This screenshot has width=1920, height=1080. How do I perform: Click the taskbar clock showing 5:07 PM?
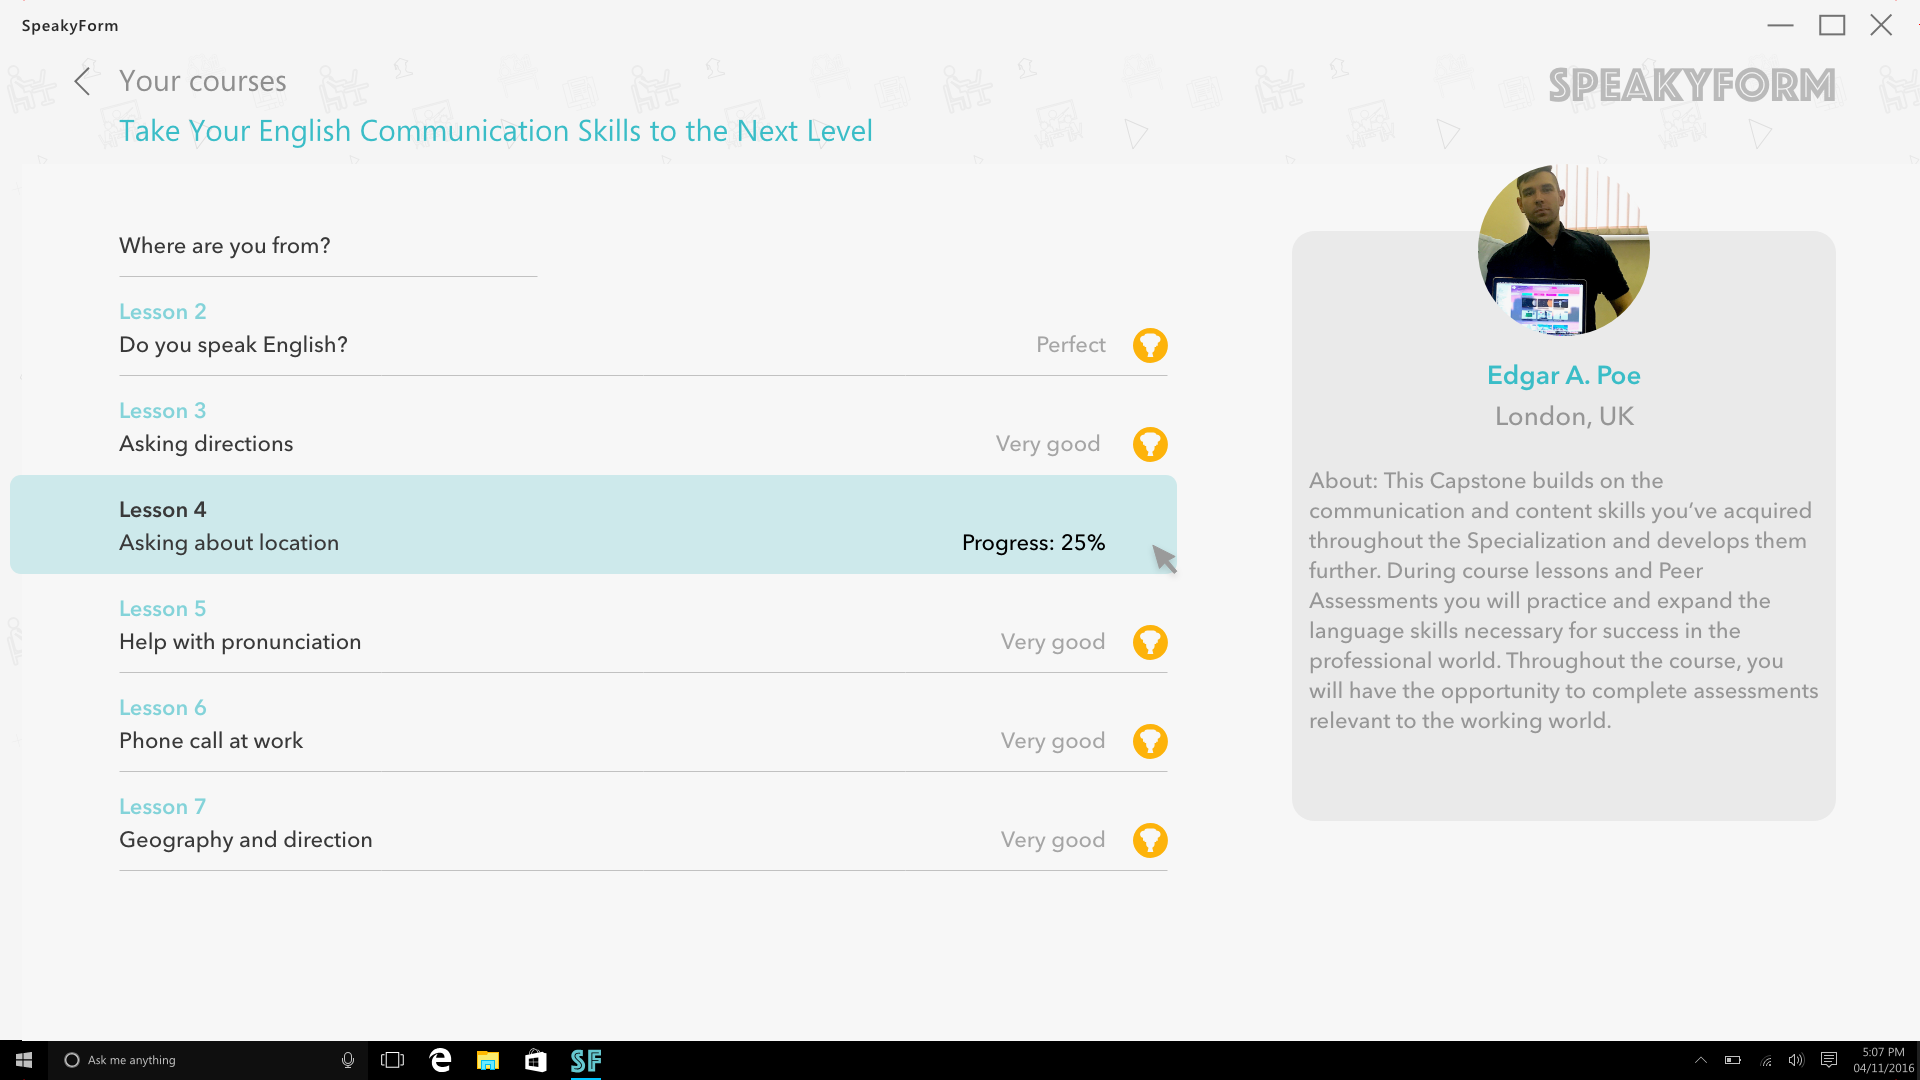coord(1883,1060)
